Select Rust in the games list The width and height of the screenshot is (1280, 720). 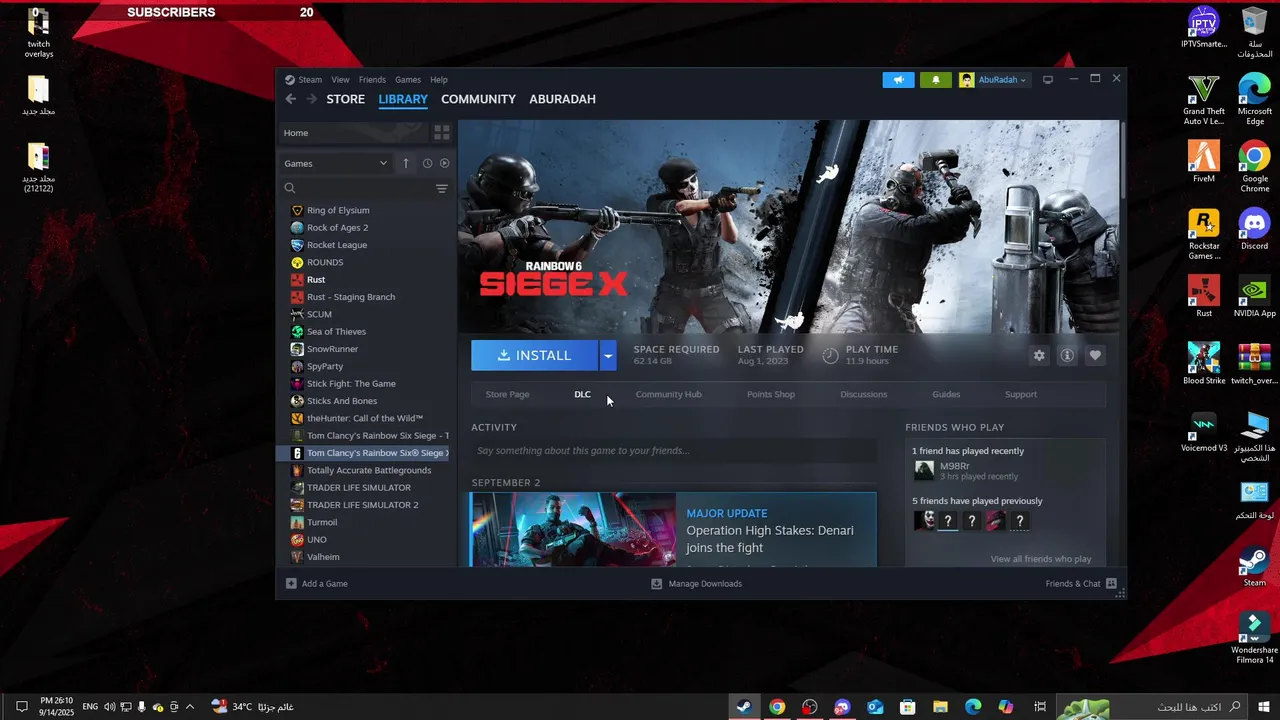click(316, 279)
